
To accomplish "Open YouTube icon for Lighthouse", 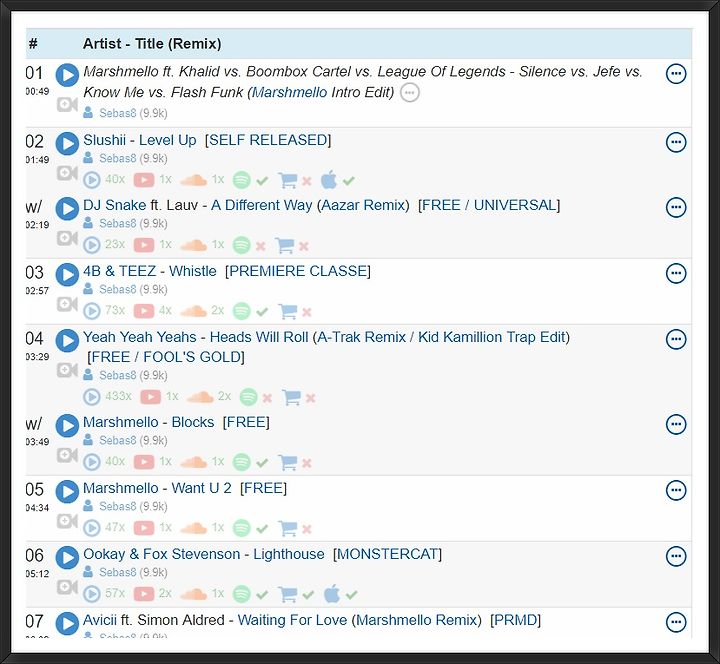I will click(x=144, y=594).
